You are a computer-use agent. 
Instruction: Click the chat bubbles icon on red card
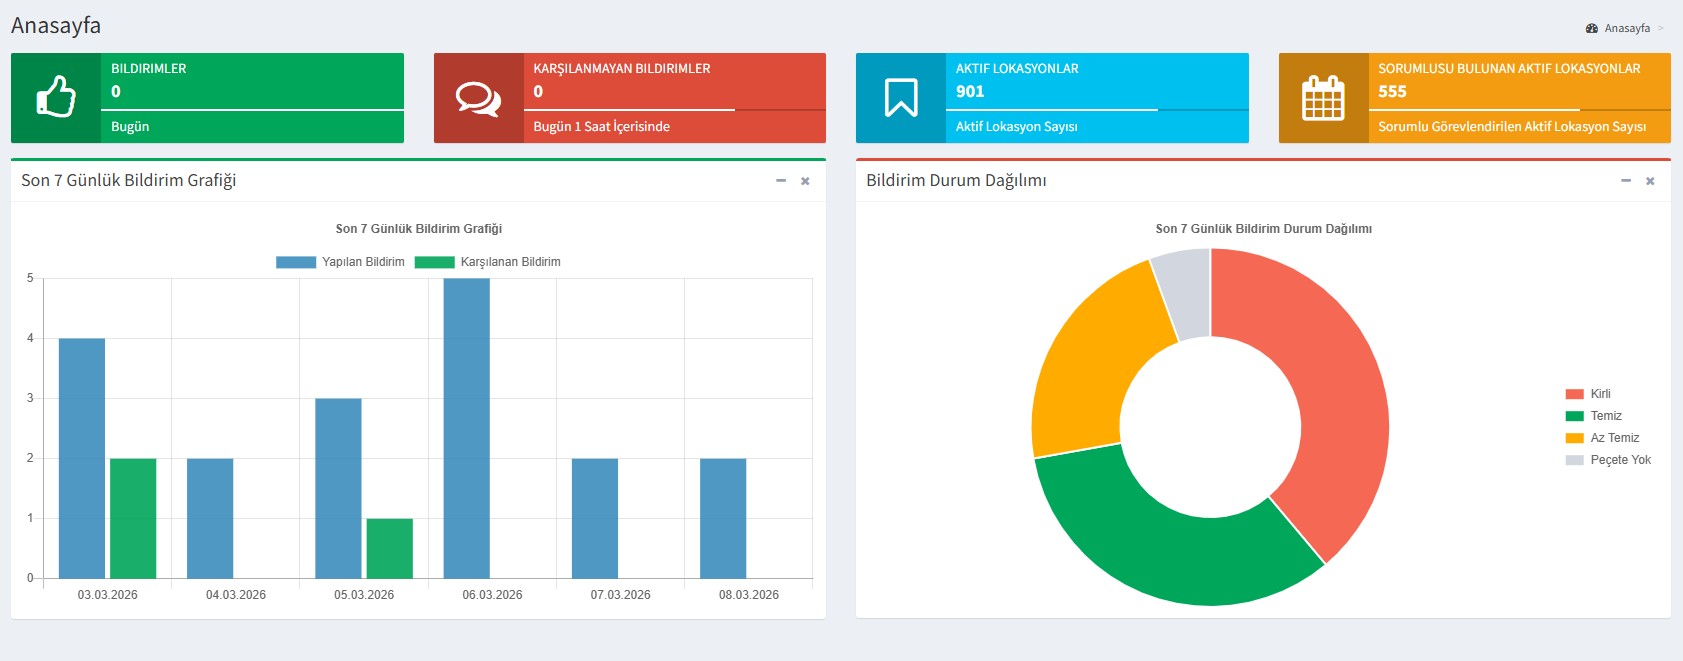click(x=478, y=98)
